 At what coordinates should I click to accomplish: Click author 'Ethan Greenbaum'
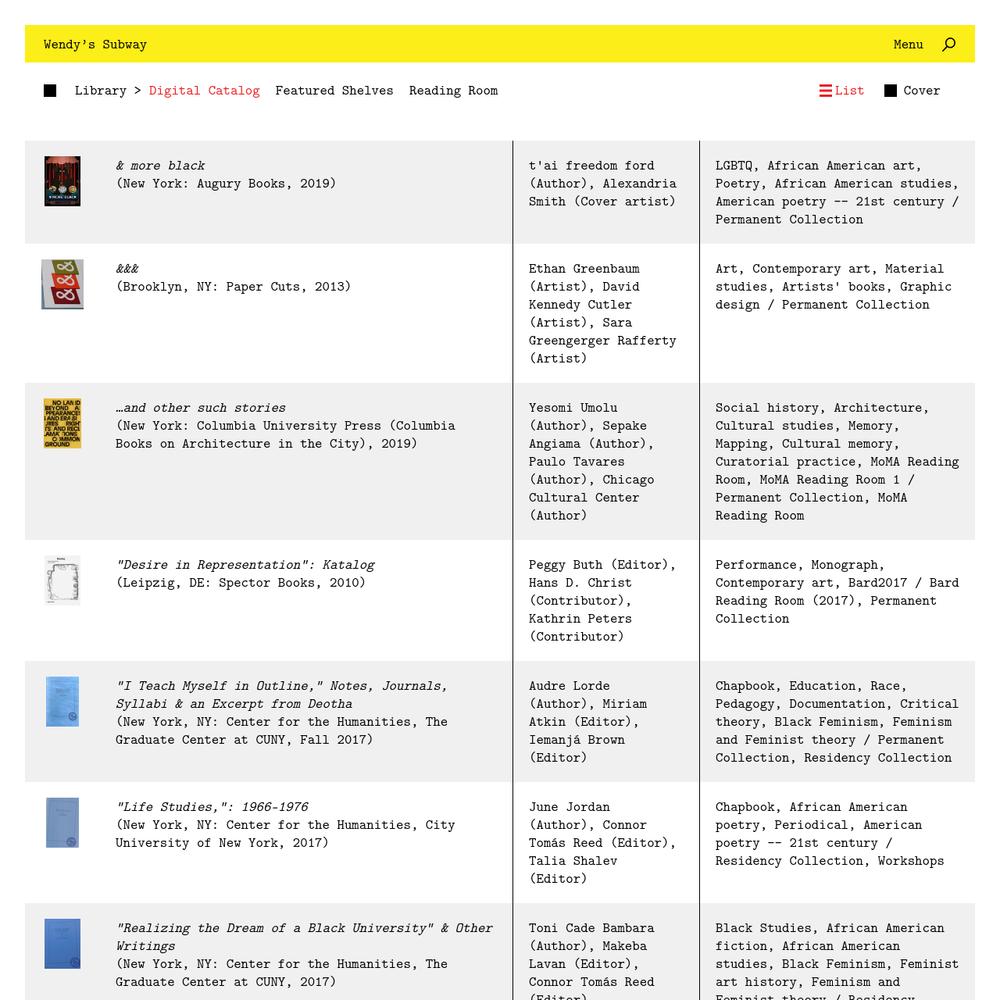click(x=584, y=268)
